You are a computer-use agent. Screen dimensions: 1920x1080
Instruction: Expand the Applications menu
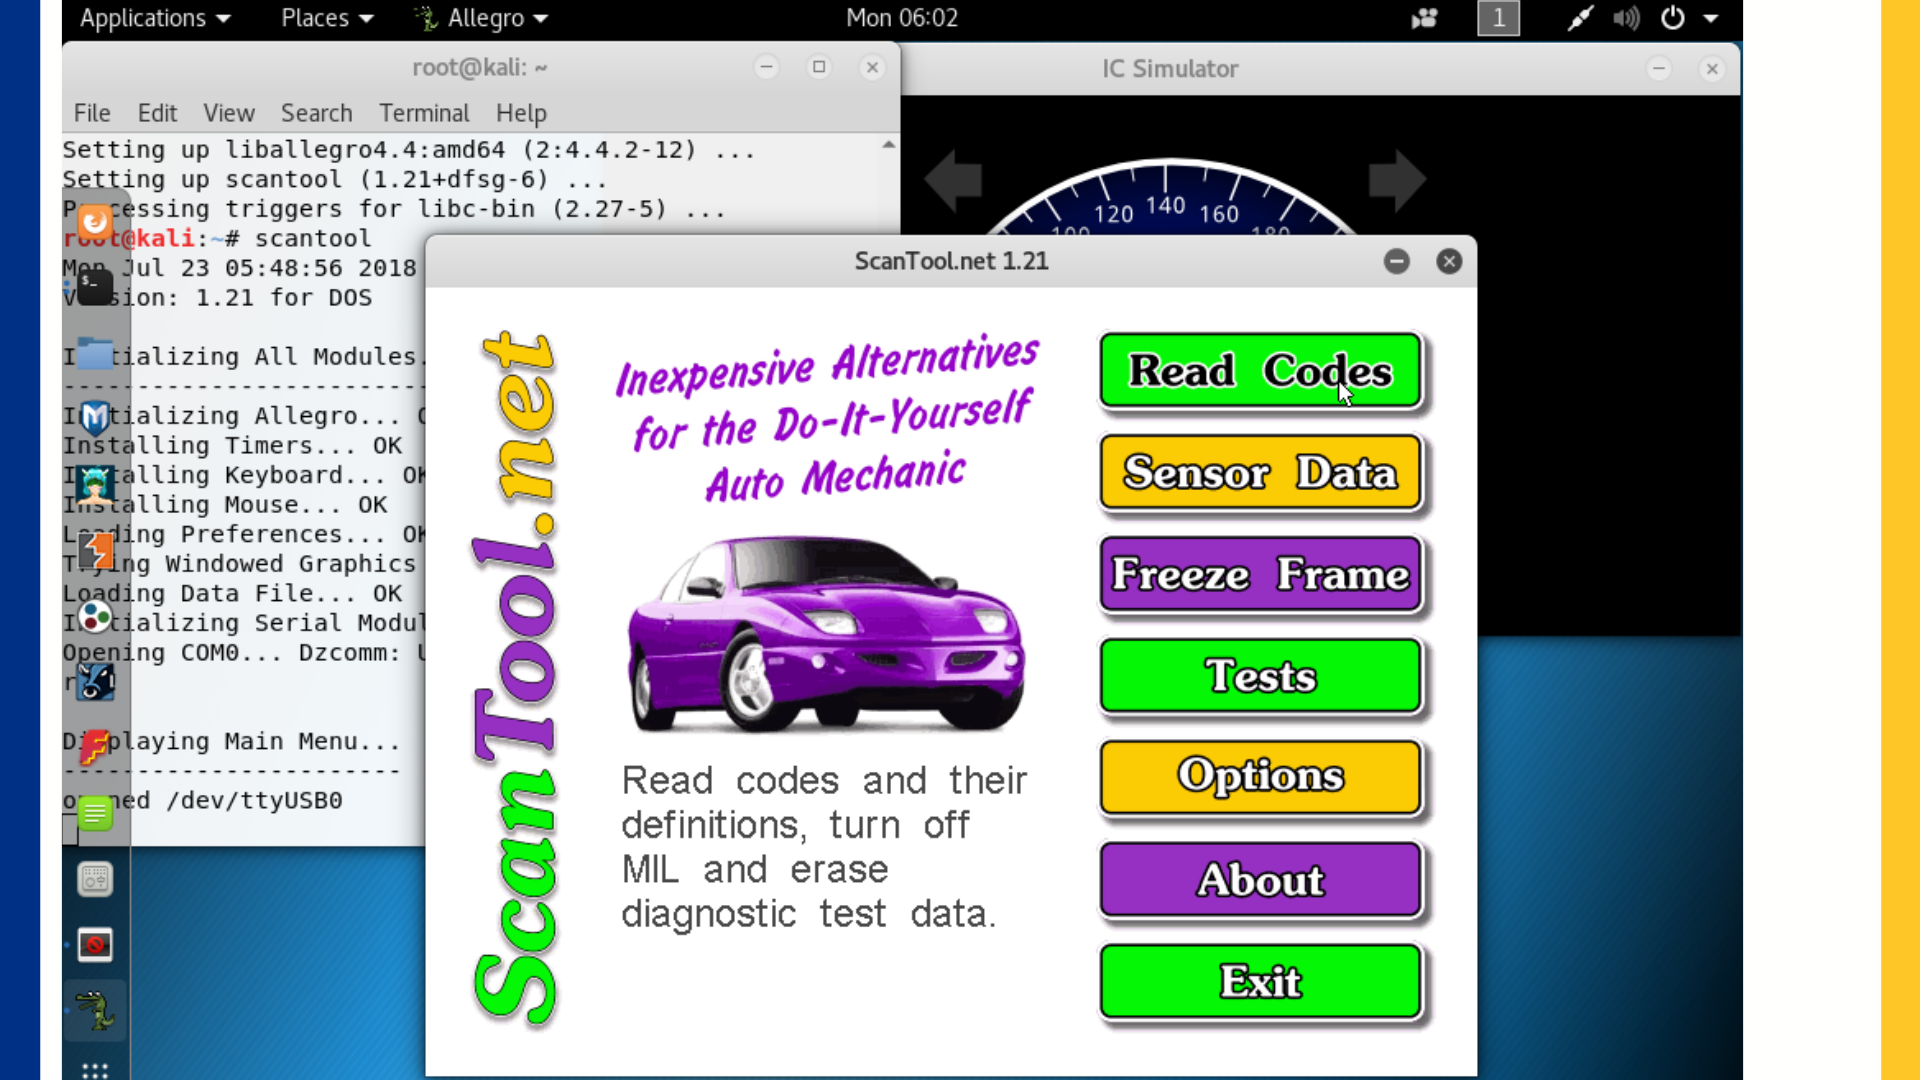coord(155,18)
